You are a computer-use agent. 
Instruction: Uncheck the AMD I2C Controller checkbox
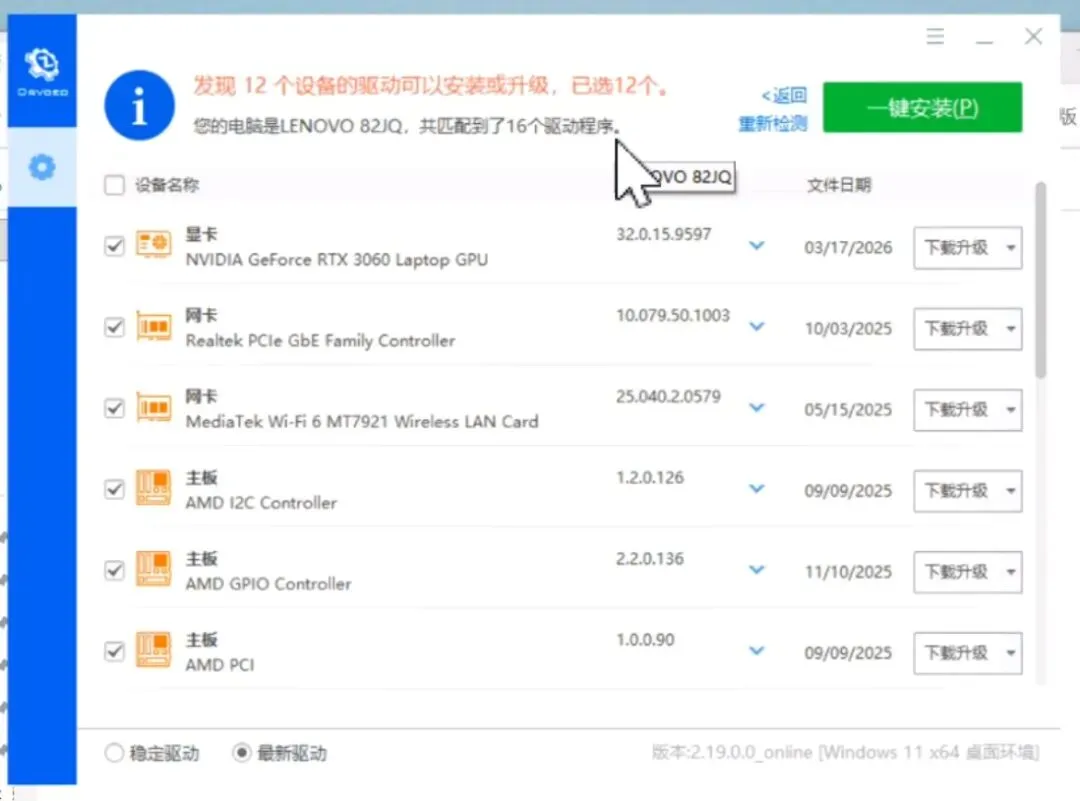point(114,489)
